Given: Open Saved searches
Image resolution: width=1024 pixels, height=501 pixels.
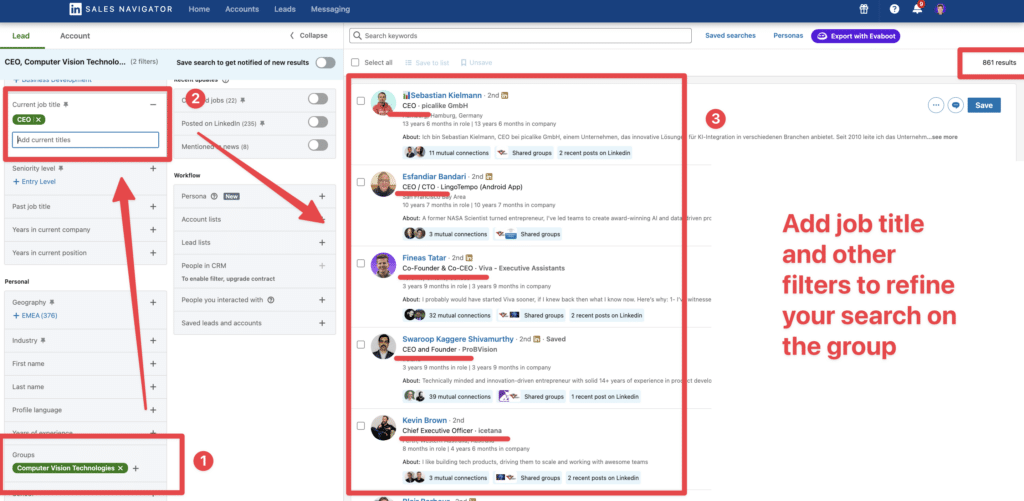Looking at the screenshot, I should click(730, 36).
